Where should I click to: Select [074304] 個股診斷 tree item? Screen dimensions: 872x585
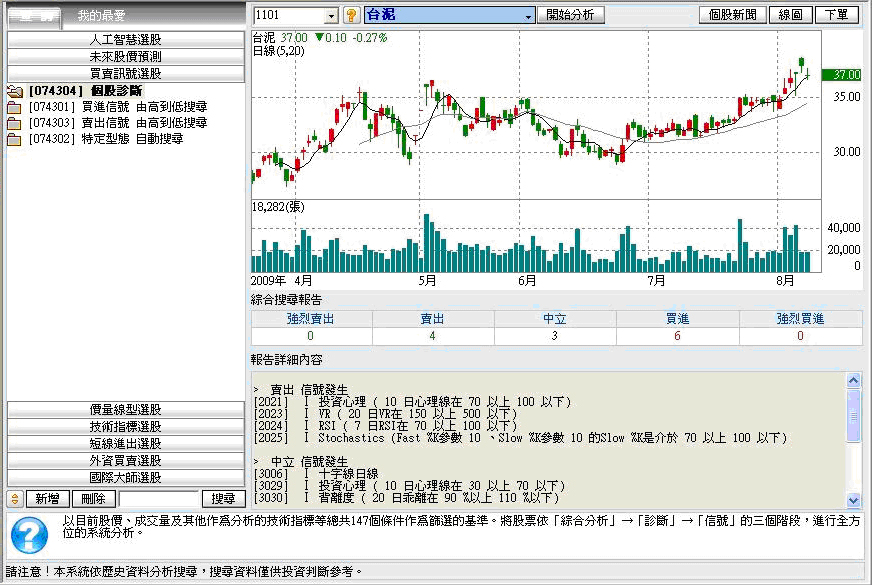point(86,91)
